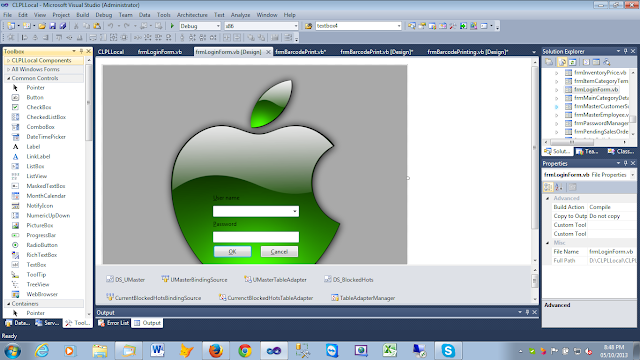Click the Start Debugging play icon
This screenshot has width=640, height=360.
click(172, 26)
